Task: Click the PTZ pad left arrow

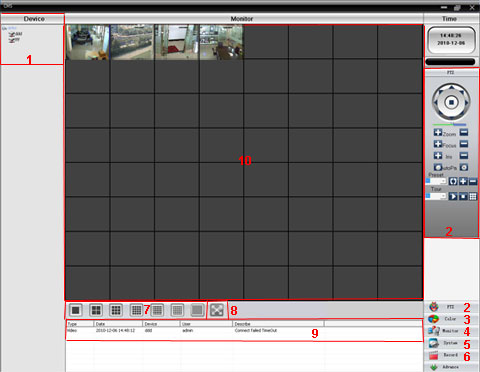Action: click(436, 102)
